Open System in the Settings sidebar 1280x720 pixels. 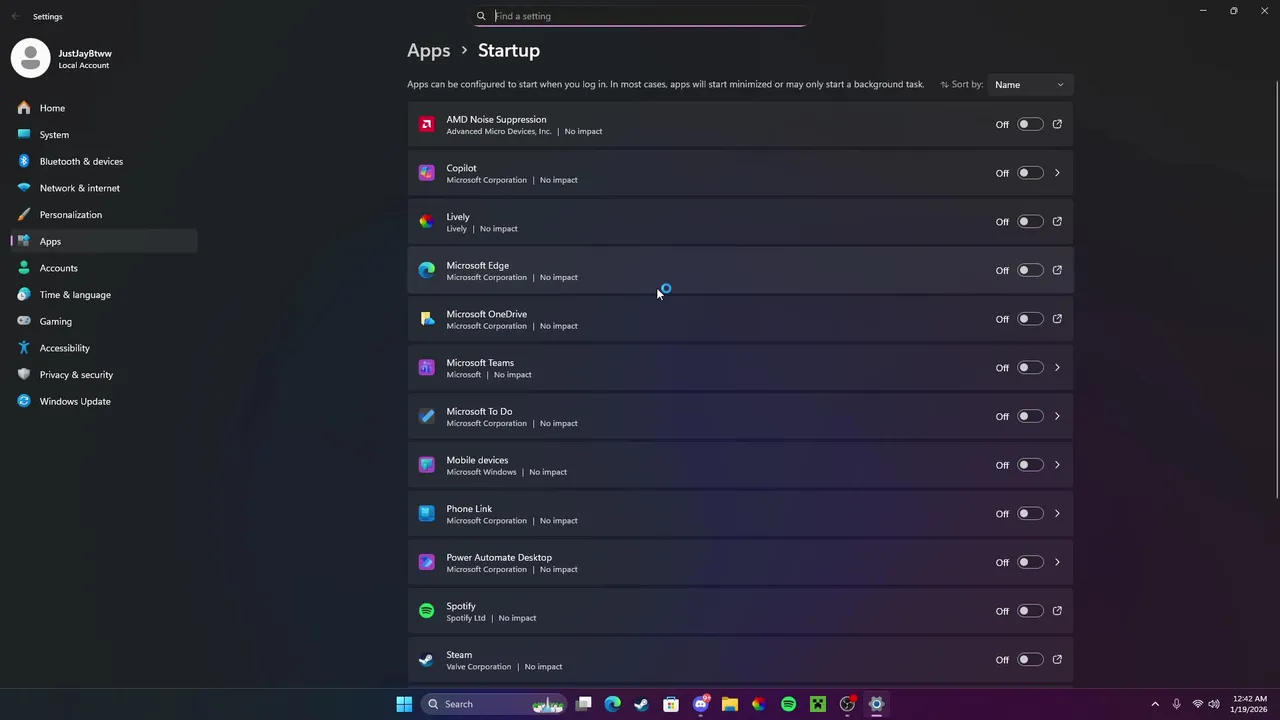tap(104, 135)
